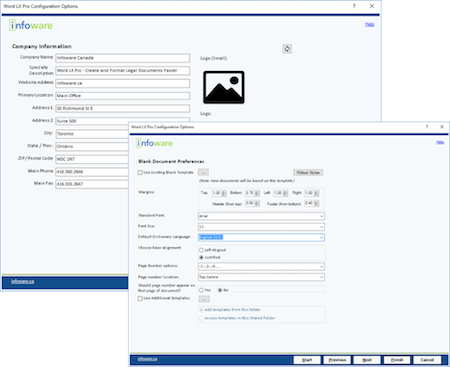Edit the Main Fax field
This screenshot has width=450, height=367.
(x=92, y=184)
